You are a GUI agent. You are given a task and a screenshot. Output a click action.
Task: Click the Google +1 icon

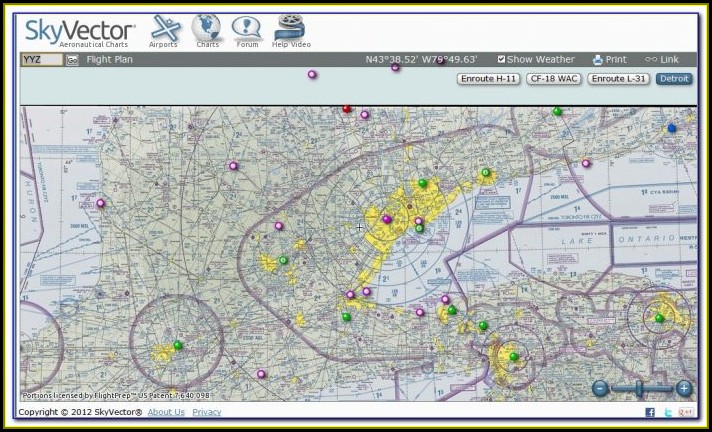tap(685, 412)
